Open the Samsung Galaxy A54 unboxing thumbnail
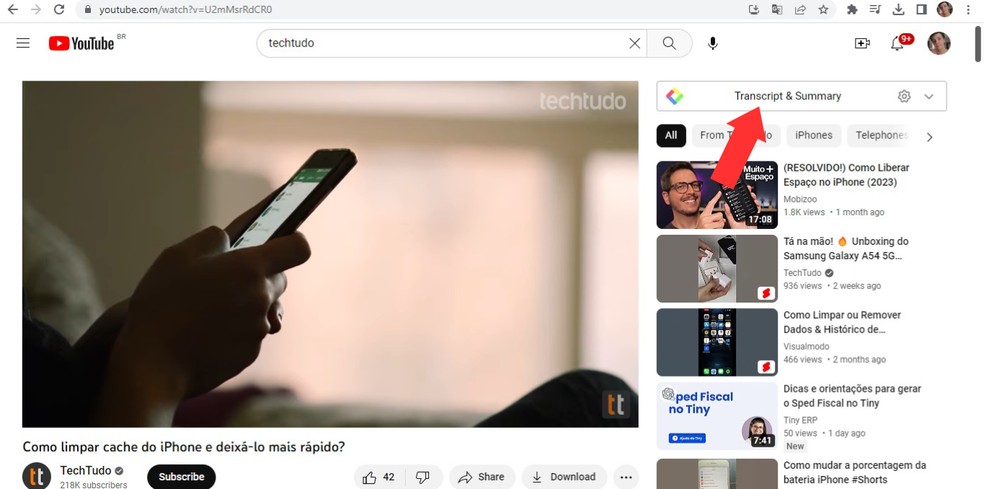This screenshot has height=489, width=984. pyautogui.click(x=717, y=269)
